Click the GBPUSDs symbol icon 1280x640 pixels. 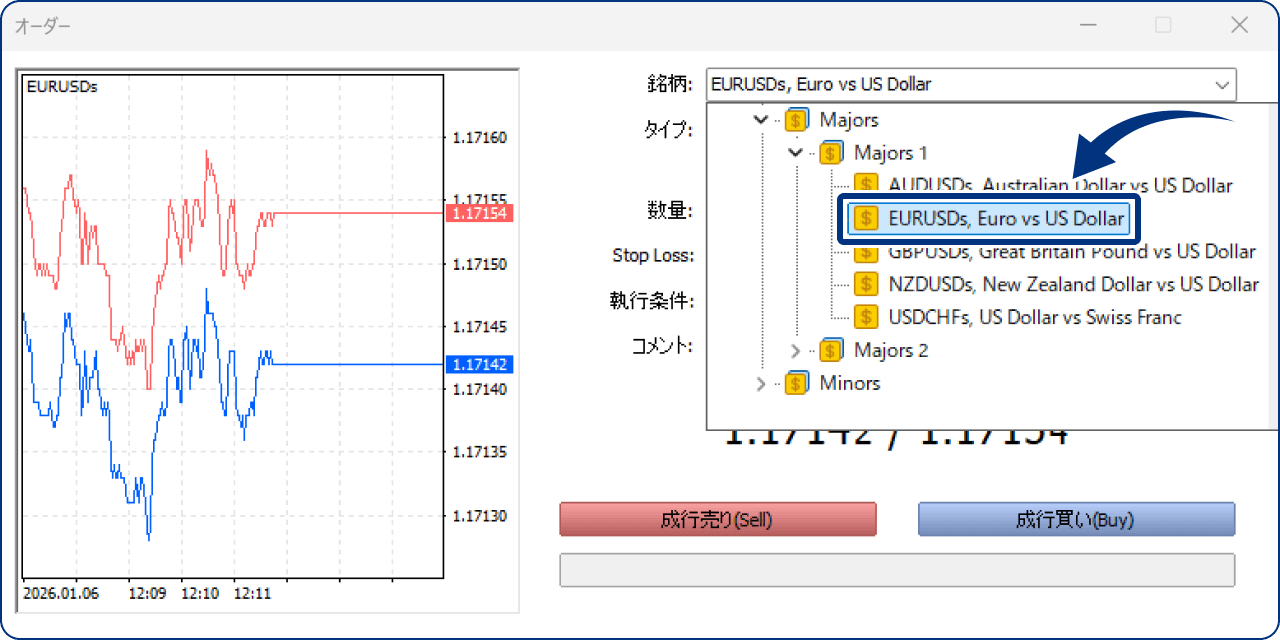[866, 251]
